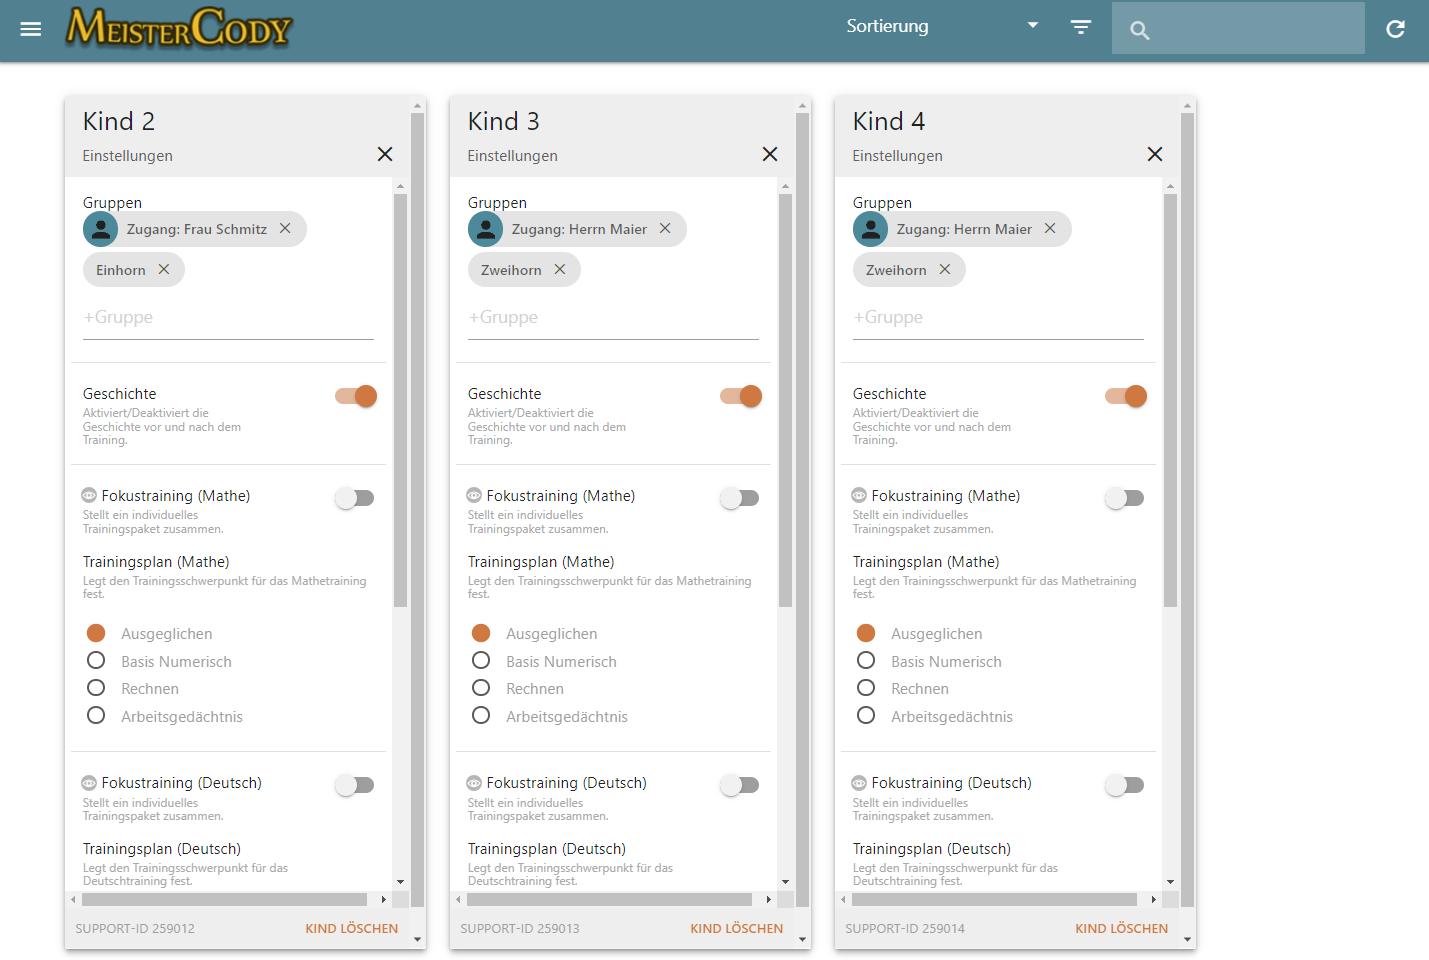
Task: Select Rechnen radio for Kind 2
Action: coord(96,688)
